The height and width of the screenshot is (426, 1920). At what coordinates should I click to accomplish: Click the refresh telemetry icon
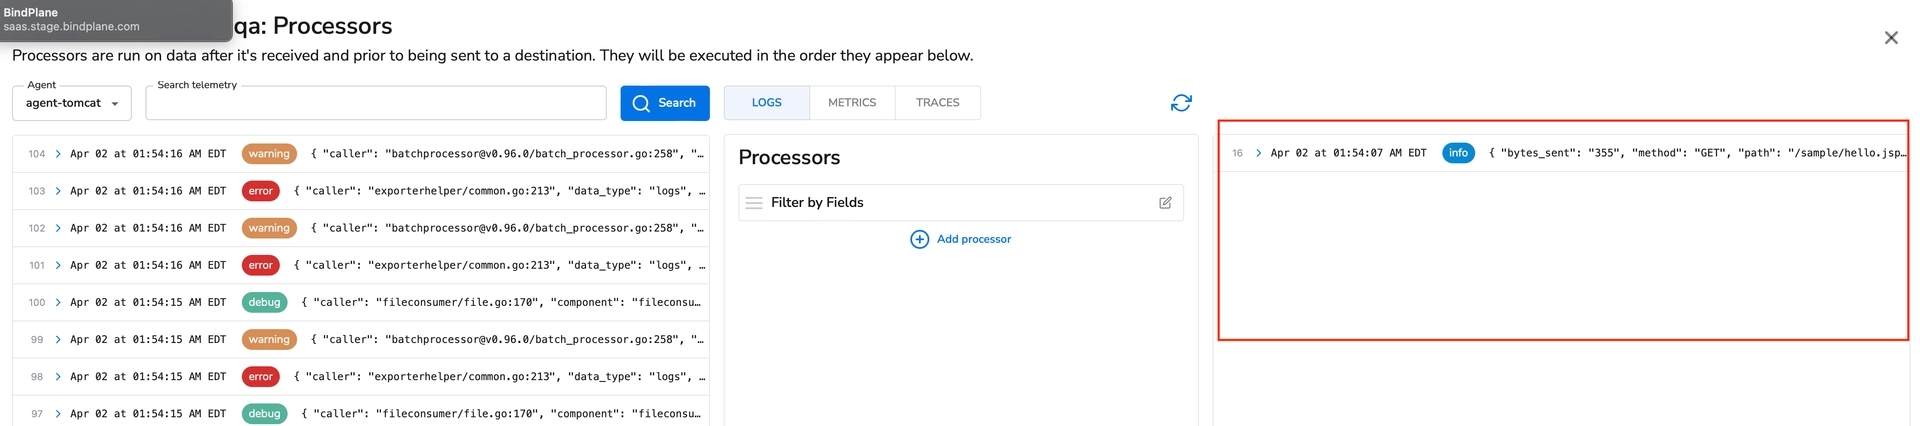1181,103
